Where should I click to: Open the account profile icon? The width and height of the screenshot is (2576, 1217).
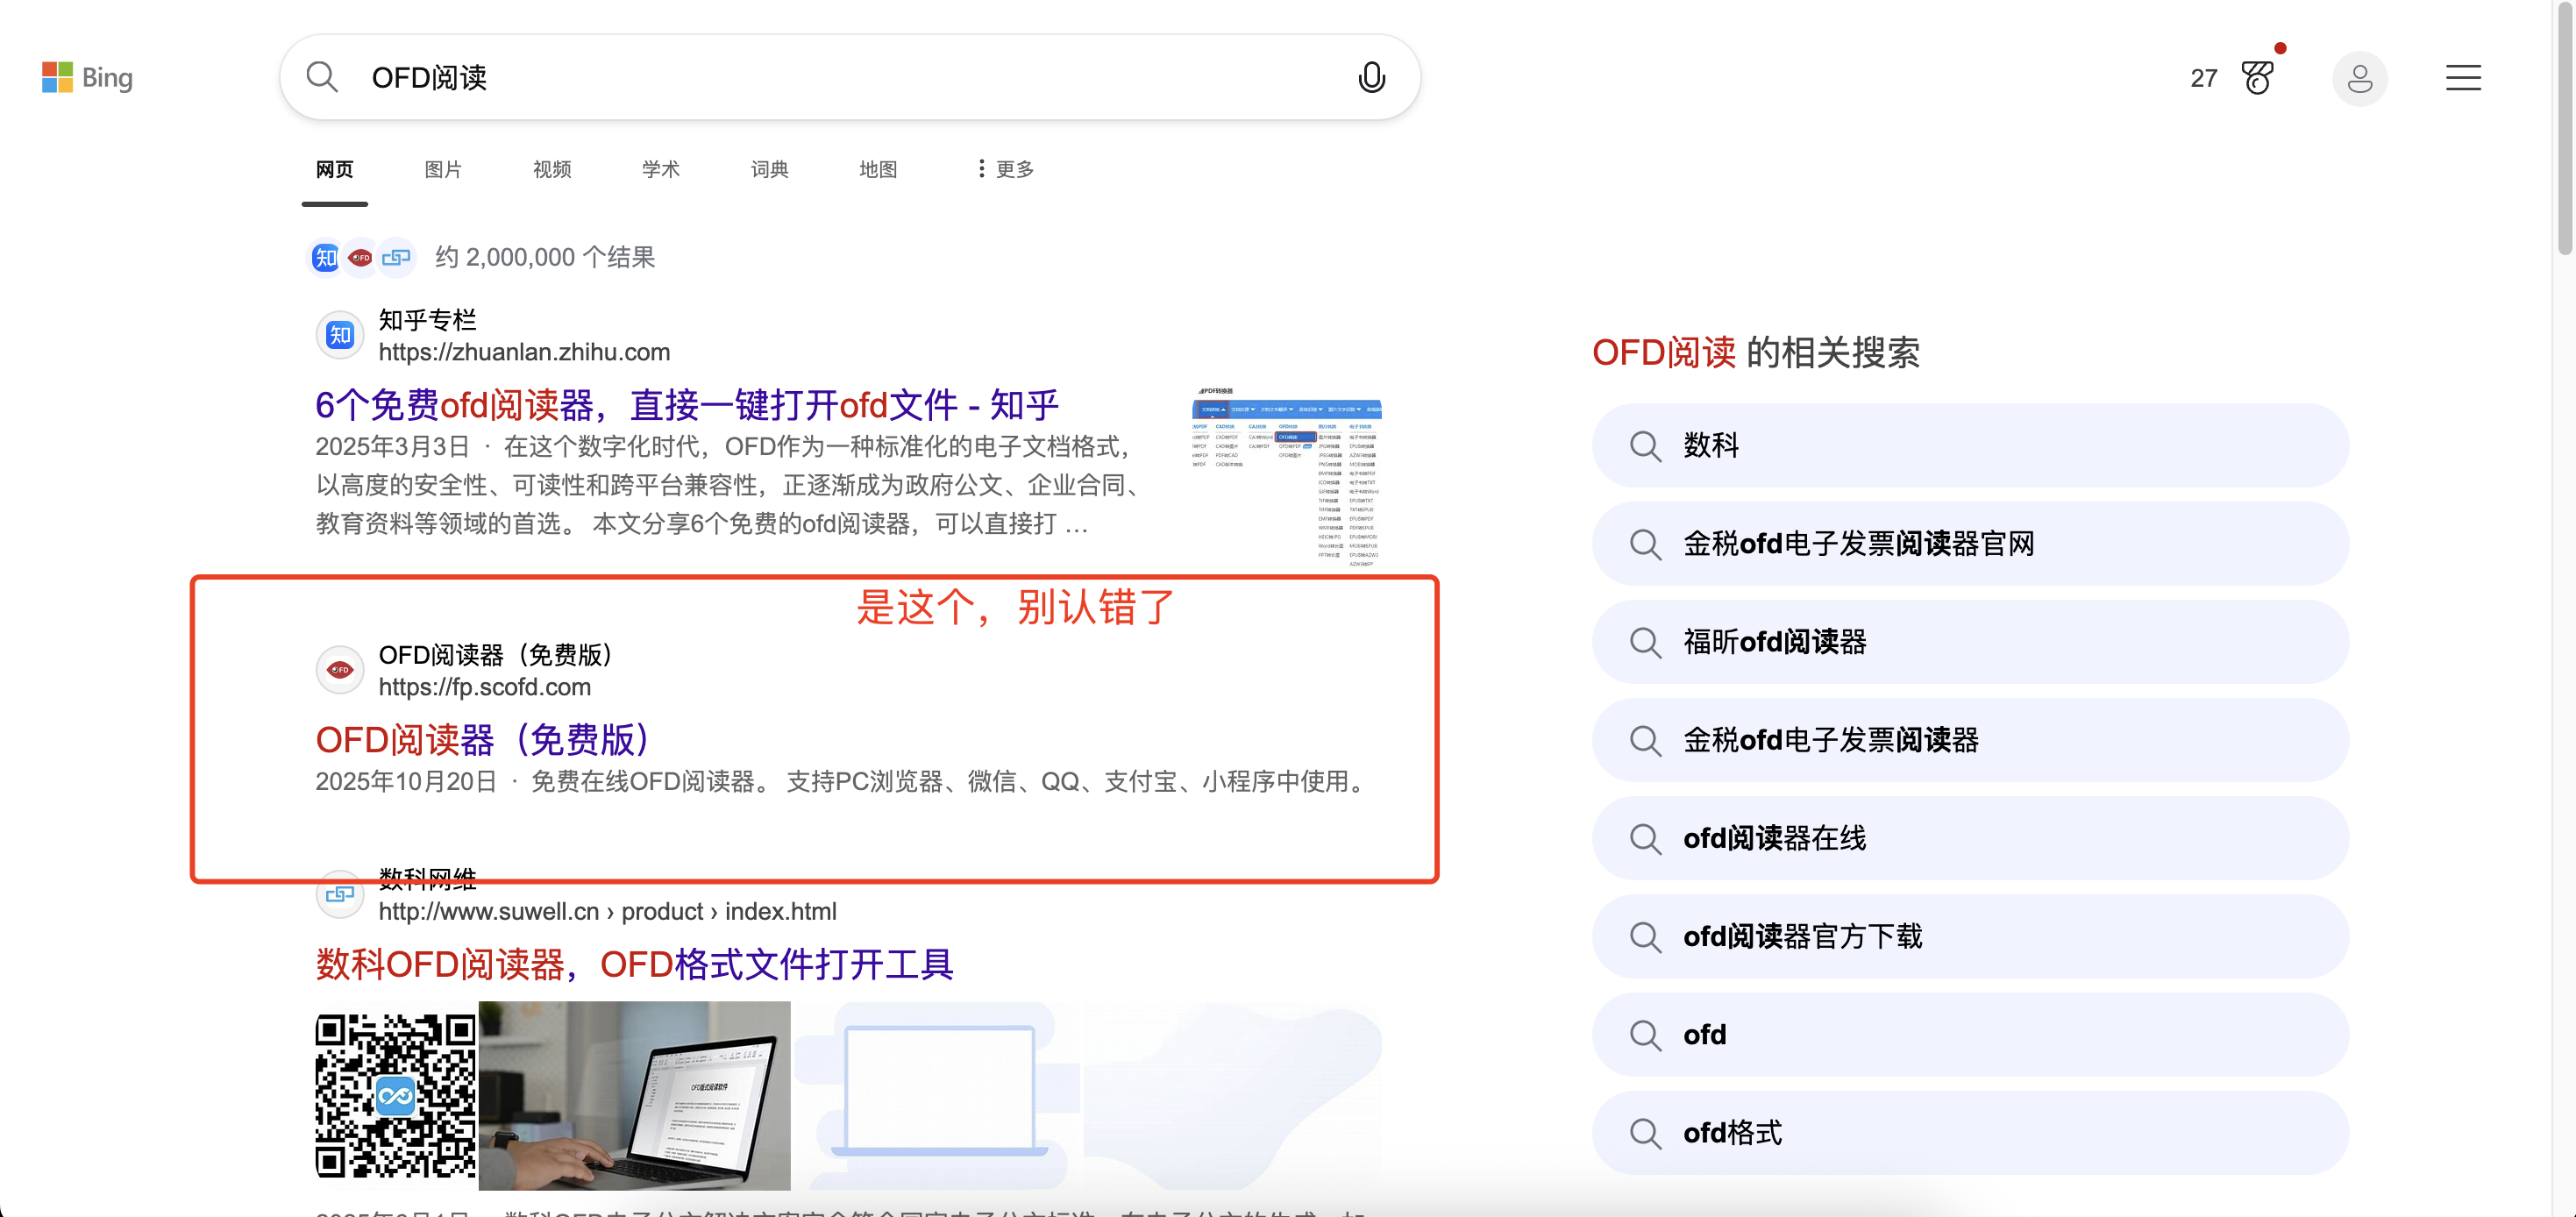tap(2360, 77)
